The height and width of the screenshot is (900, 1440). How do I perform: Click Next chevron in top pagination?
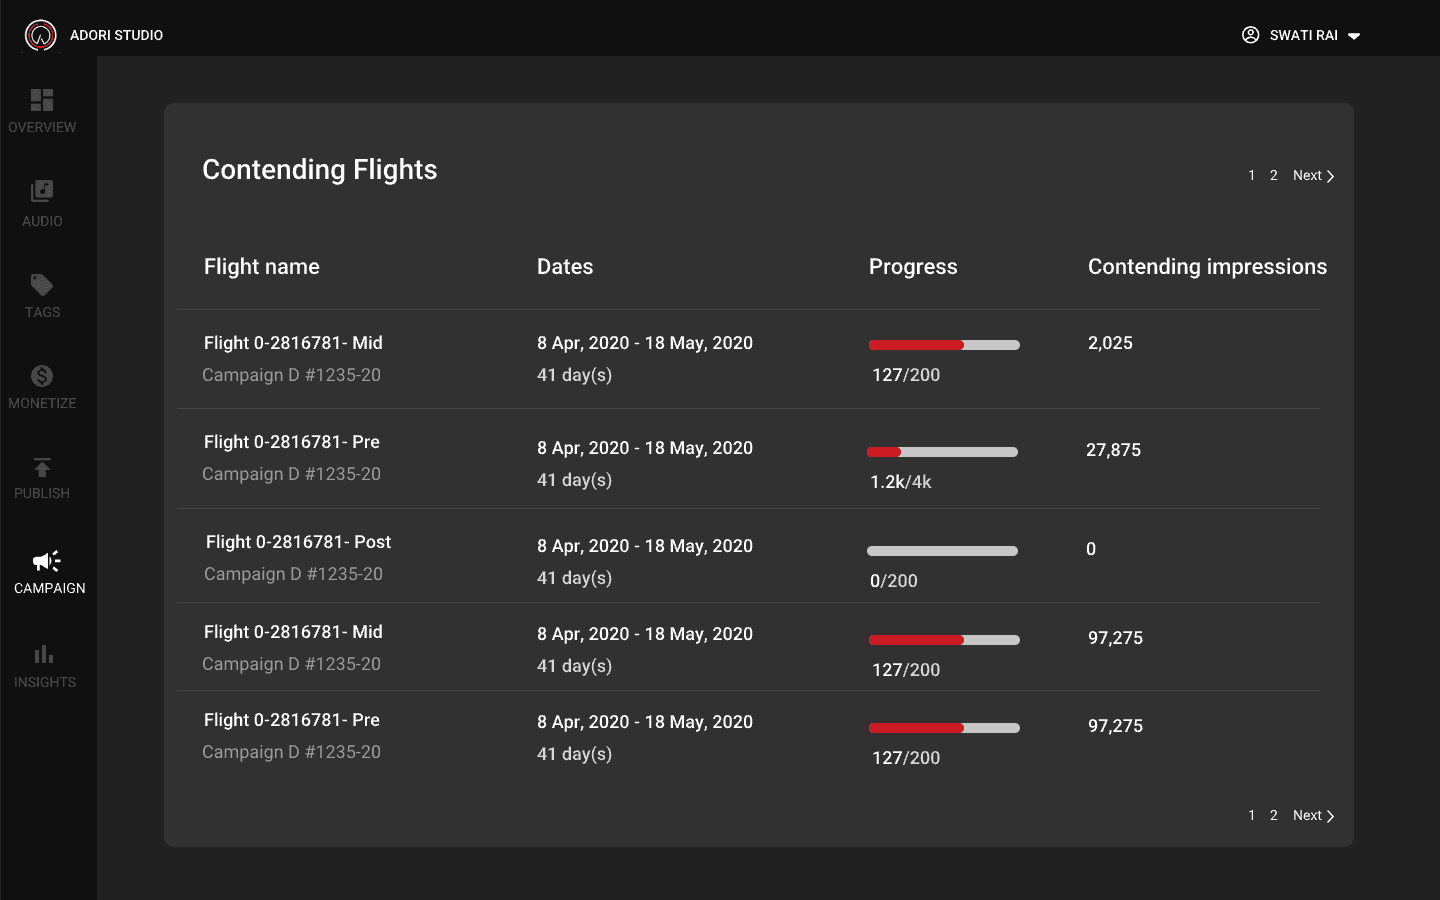(x=1330, y=176)
